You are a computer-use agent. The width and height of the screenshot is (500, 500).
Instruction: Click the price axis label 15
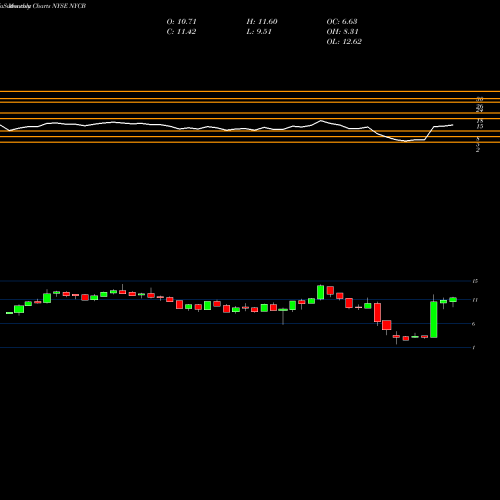[x=475, y=281]
